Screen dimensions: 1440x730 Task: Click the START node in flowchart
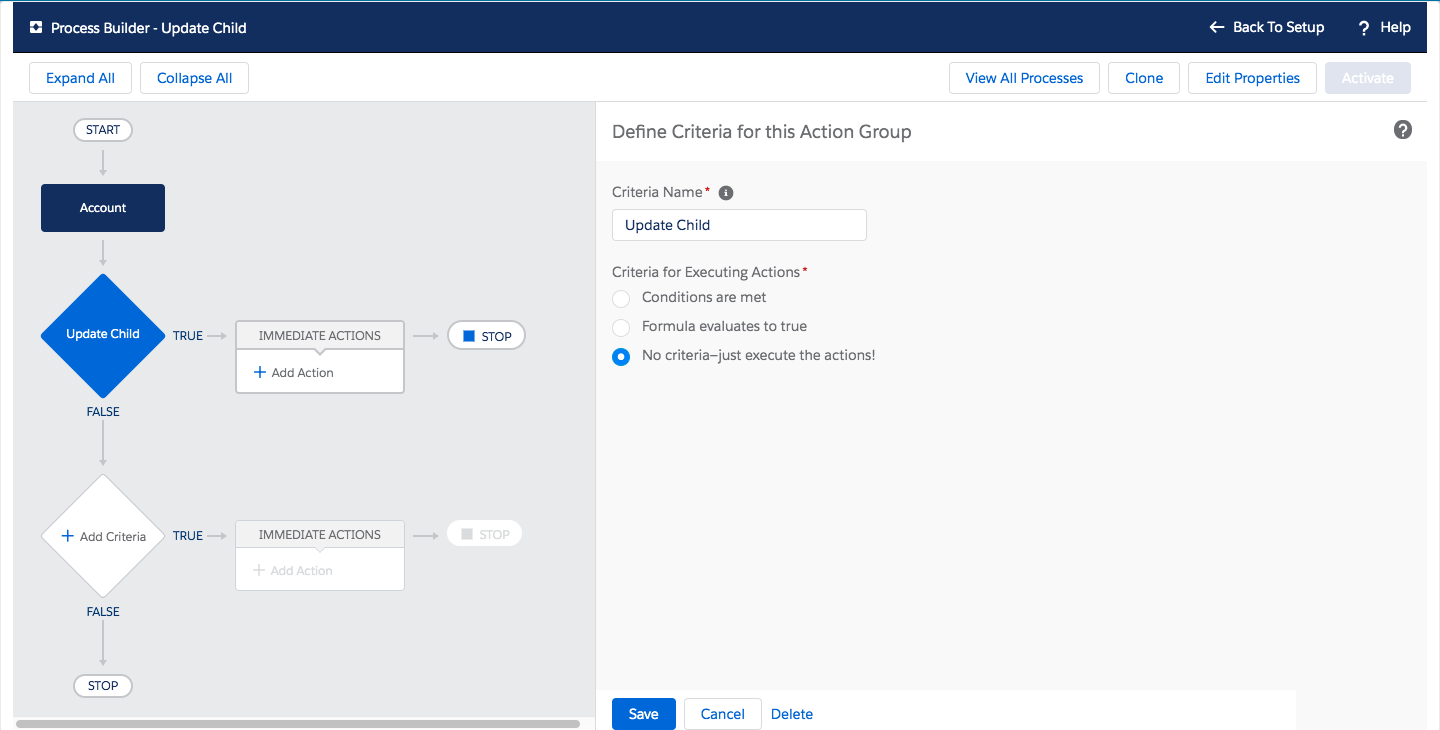tap(103, 130)
